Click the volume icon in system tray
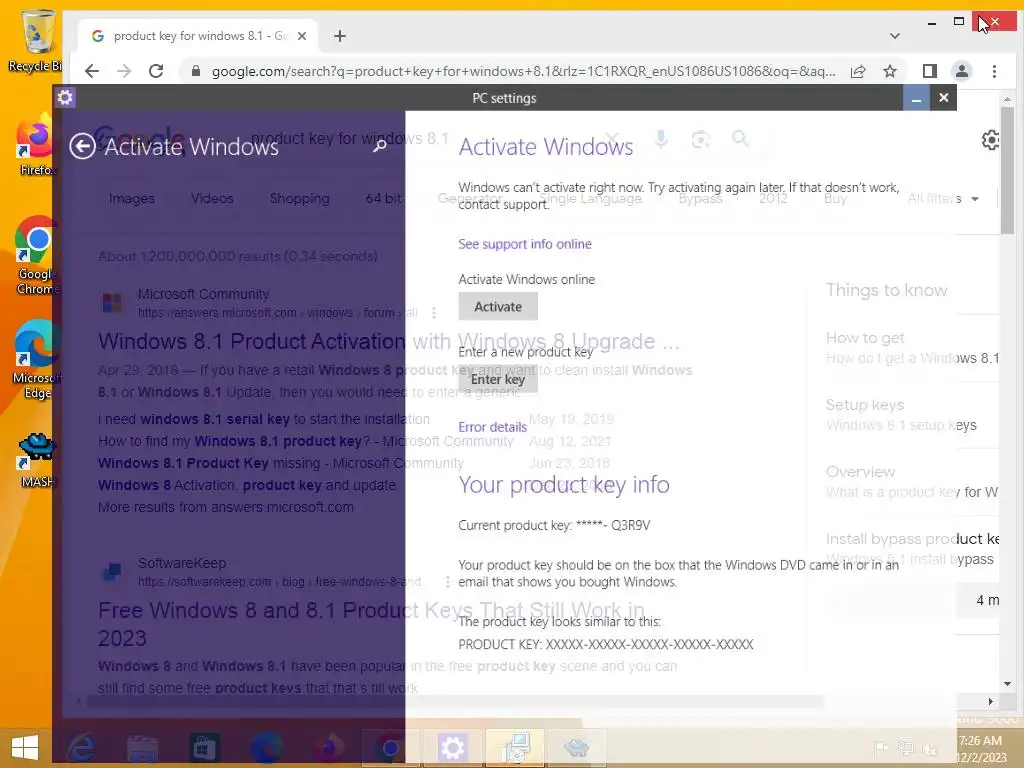Screen dimensions: 1024x768 pos(929,748)
